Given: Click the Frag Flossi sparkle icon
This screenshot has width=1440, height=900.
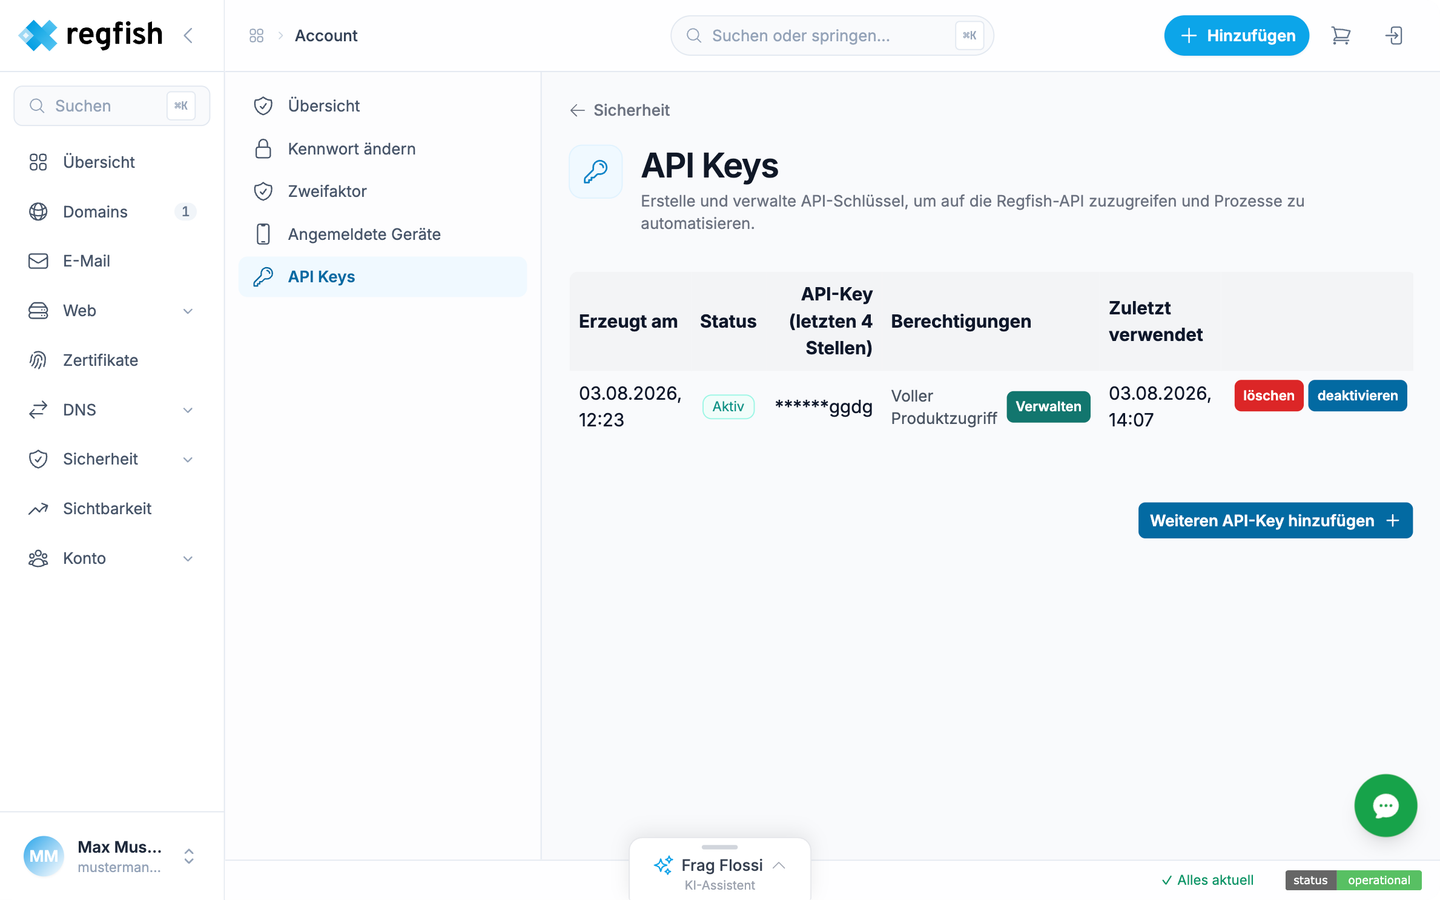Looking at the screenshot, I should 663,865.
